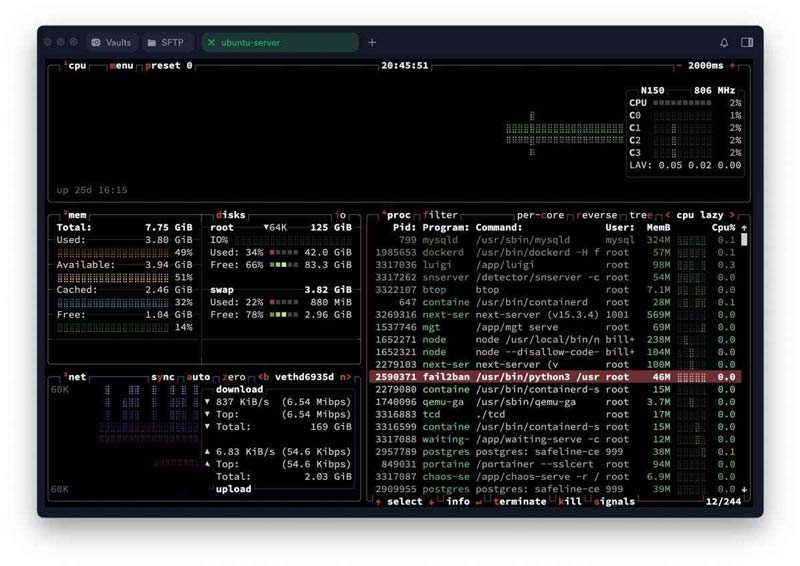Click the notifications bell icon
Viewport: 800px width, 566px height.
pos(724,43)
